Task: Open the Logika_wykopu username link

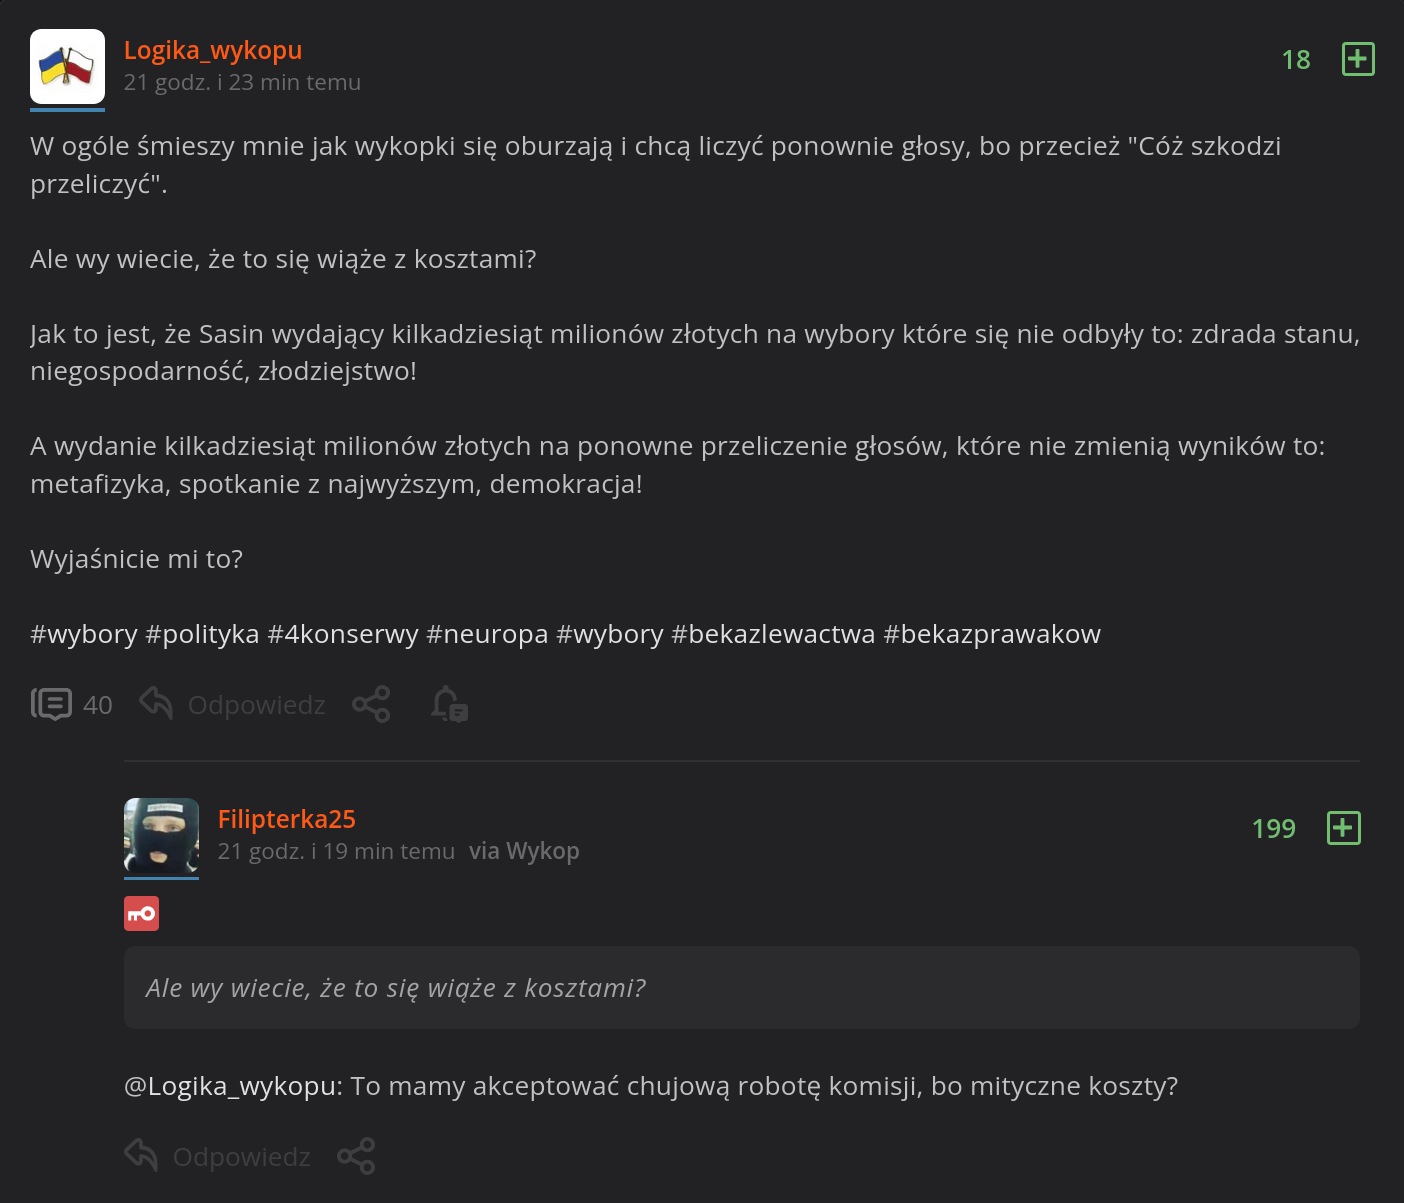Action: (212, 50)
